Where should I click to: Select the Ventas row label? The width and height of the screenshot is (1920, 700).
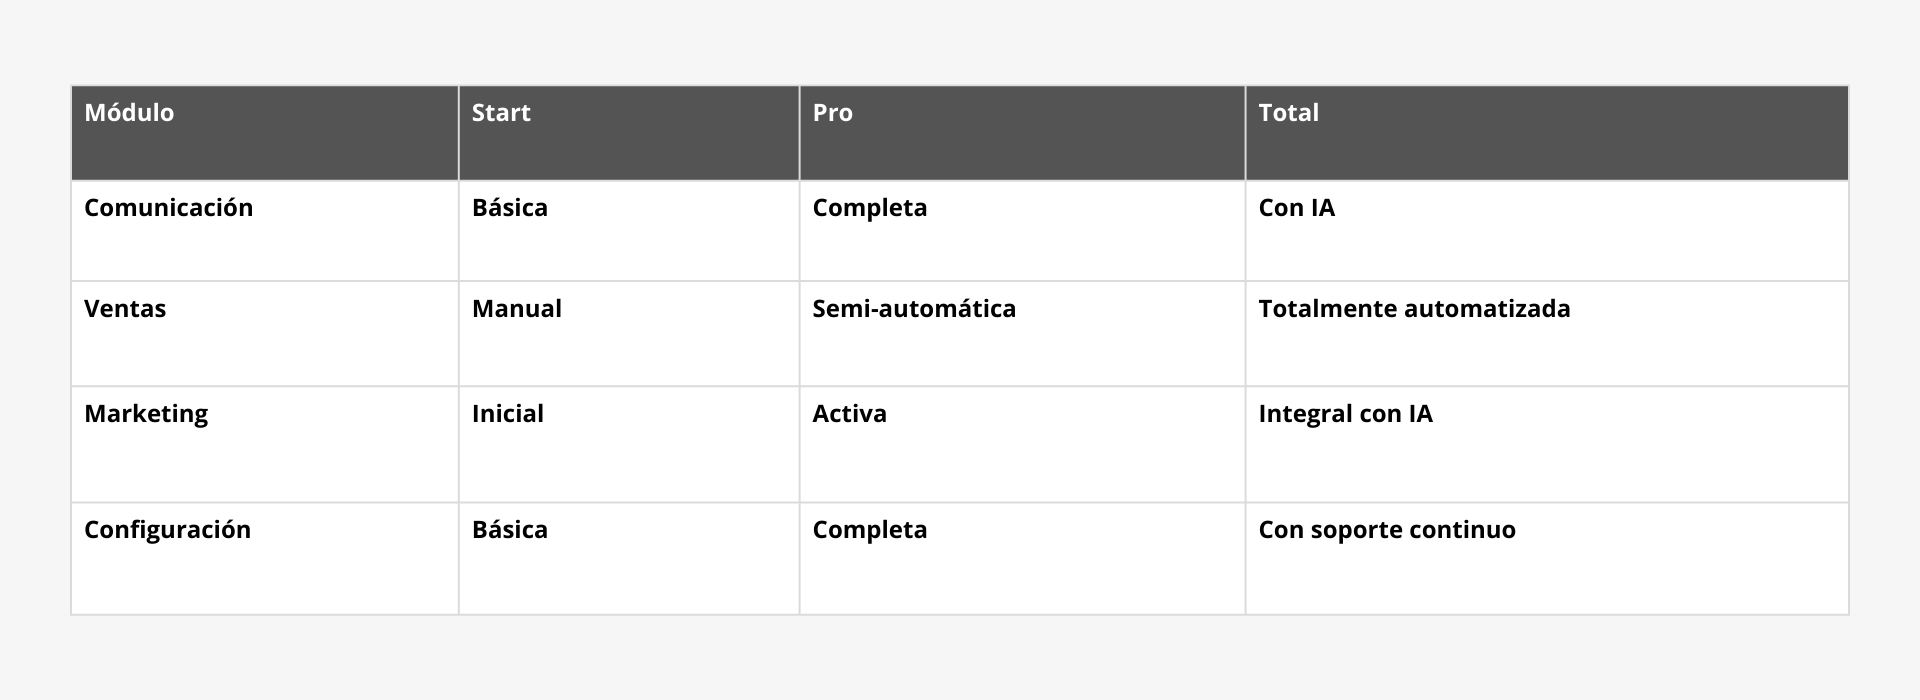(125, 309)
